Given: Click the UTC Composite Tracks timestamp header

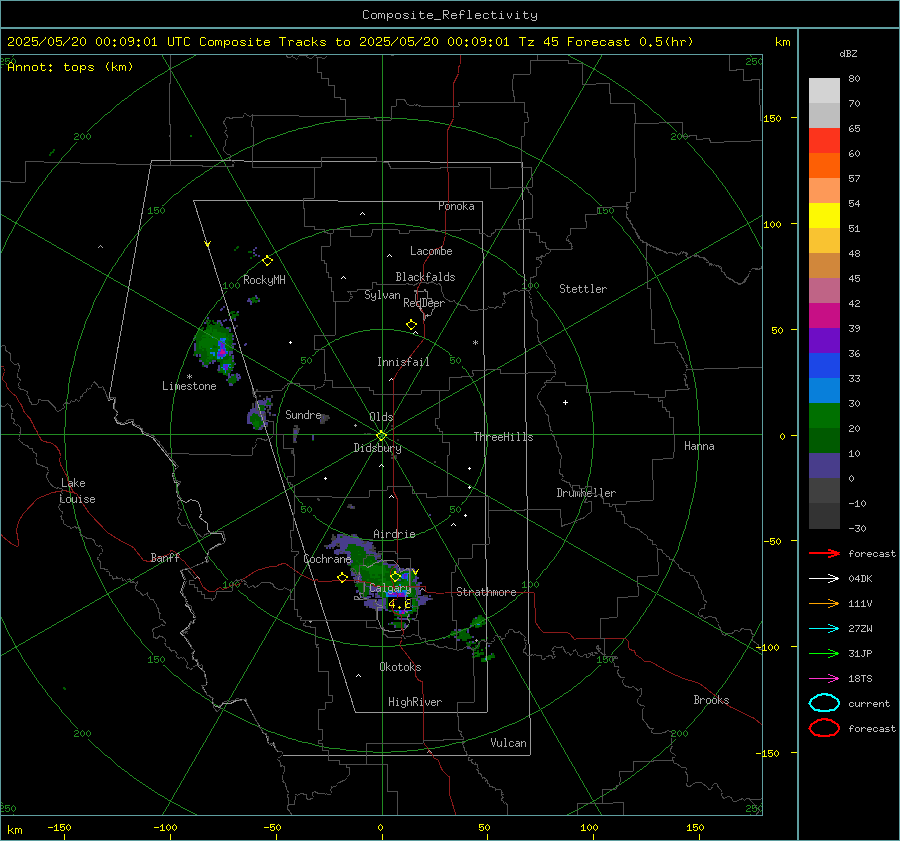Looking at the screenshot, I should click(350, 42).
